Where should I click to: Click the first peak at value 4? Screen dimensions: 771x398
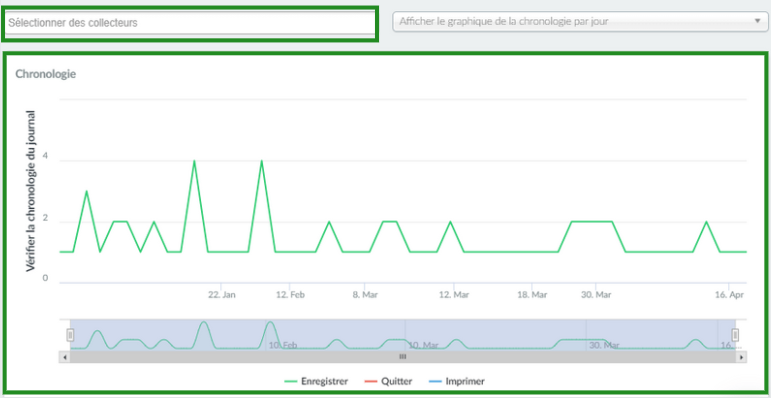point(194,161)
